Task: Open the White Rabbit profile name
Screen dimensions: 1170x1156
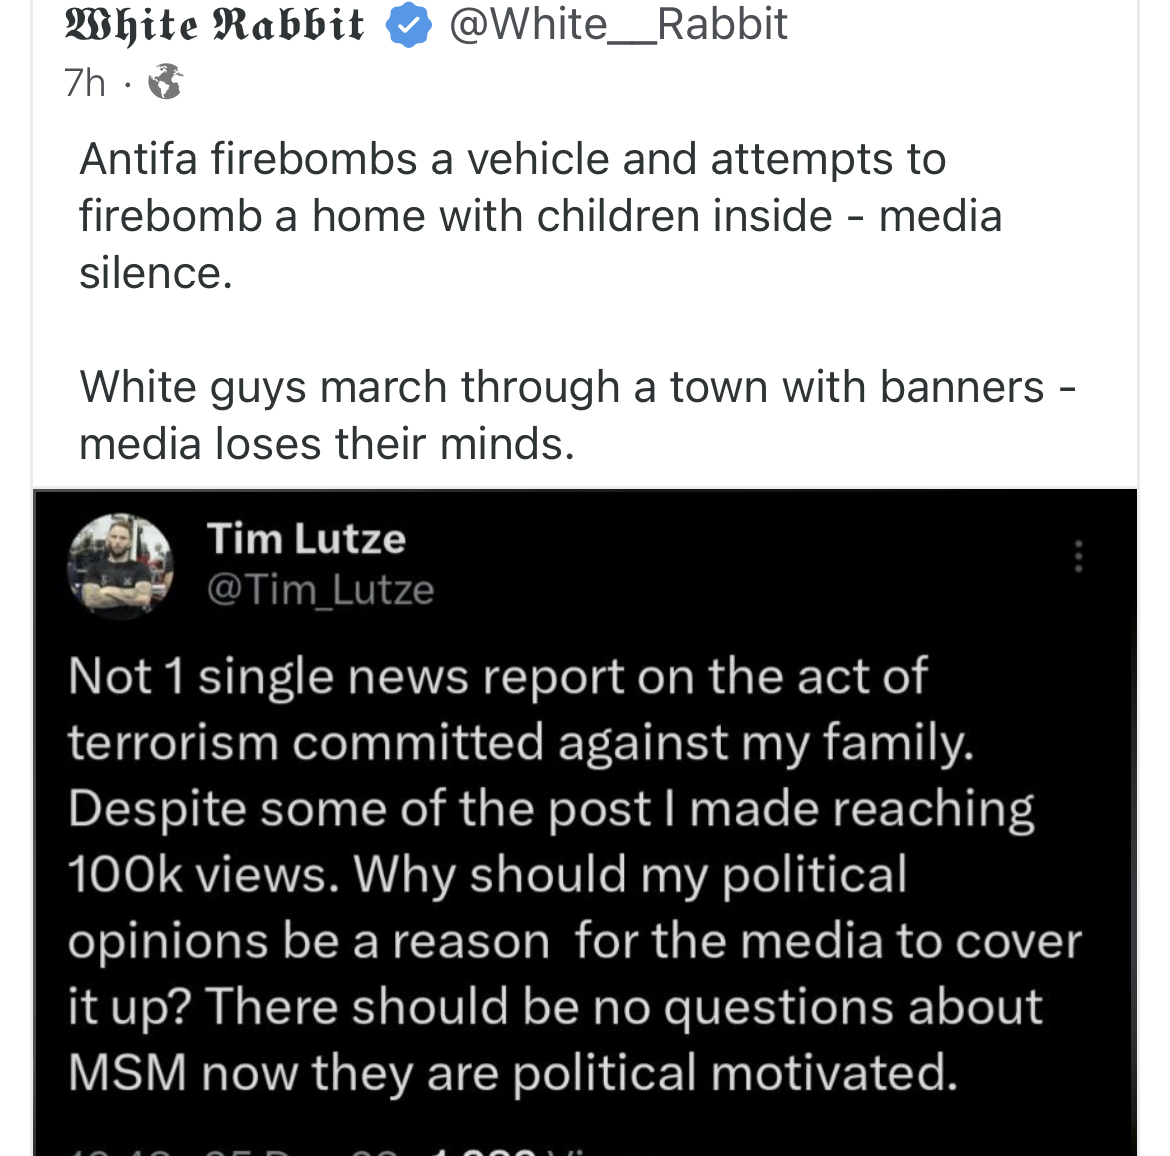Action: pyautogui.click(x=214, y=25)
